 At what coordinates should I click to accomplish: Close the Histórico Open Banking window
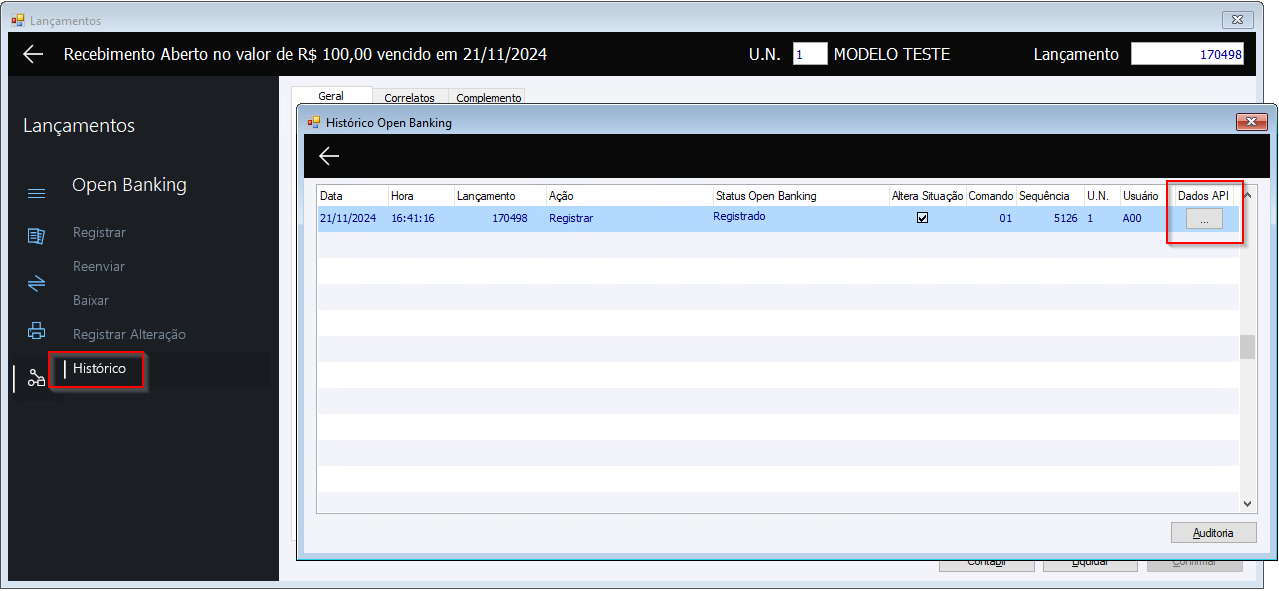tap(1252, 122)
